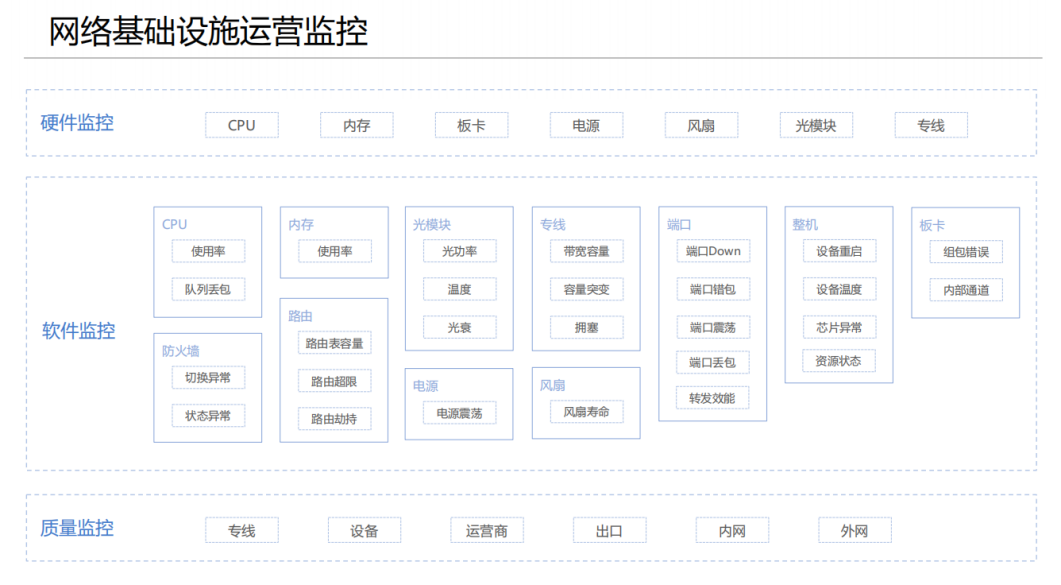This screenshot has width=1061, height=585.
Task: Click the 风扇寿命 box
Action: pos(587,411)
